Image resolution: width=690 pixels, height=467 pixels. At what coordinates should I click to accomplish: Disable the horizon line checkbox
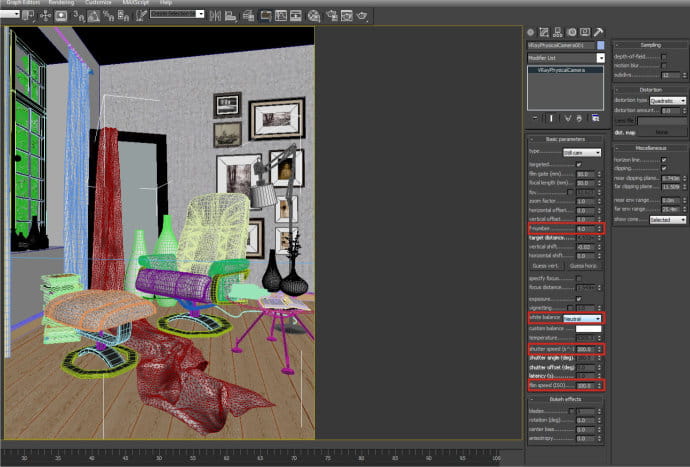(x=664, y=160)
